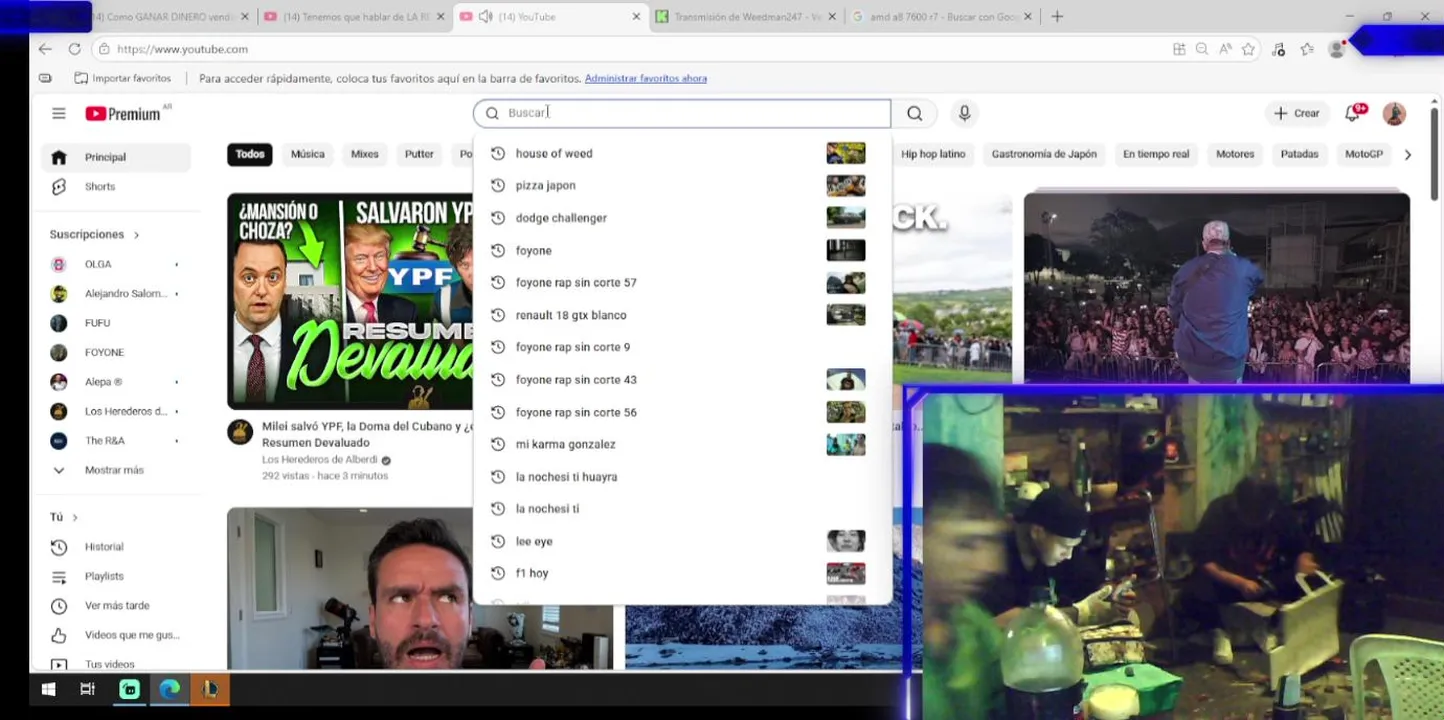Viewport: 1444px width, 720px height.
Task: Switch to amd a8 7600 Google tab
Action: pyautogui.click(x=943, y=17)
